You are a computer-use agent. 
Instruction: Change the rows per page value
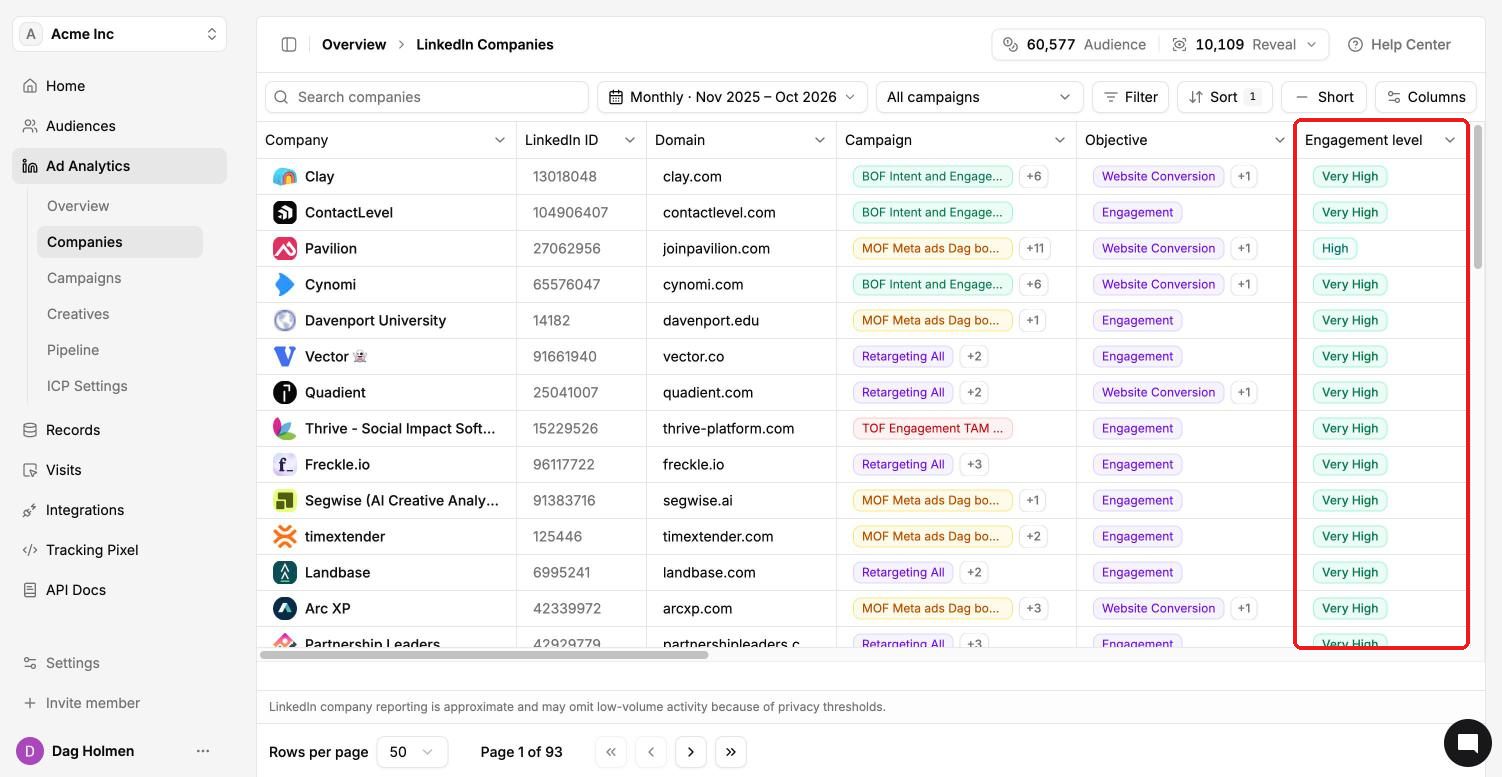[x=412, y=752]
